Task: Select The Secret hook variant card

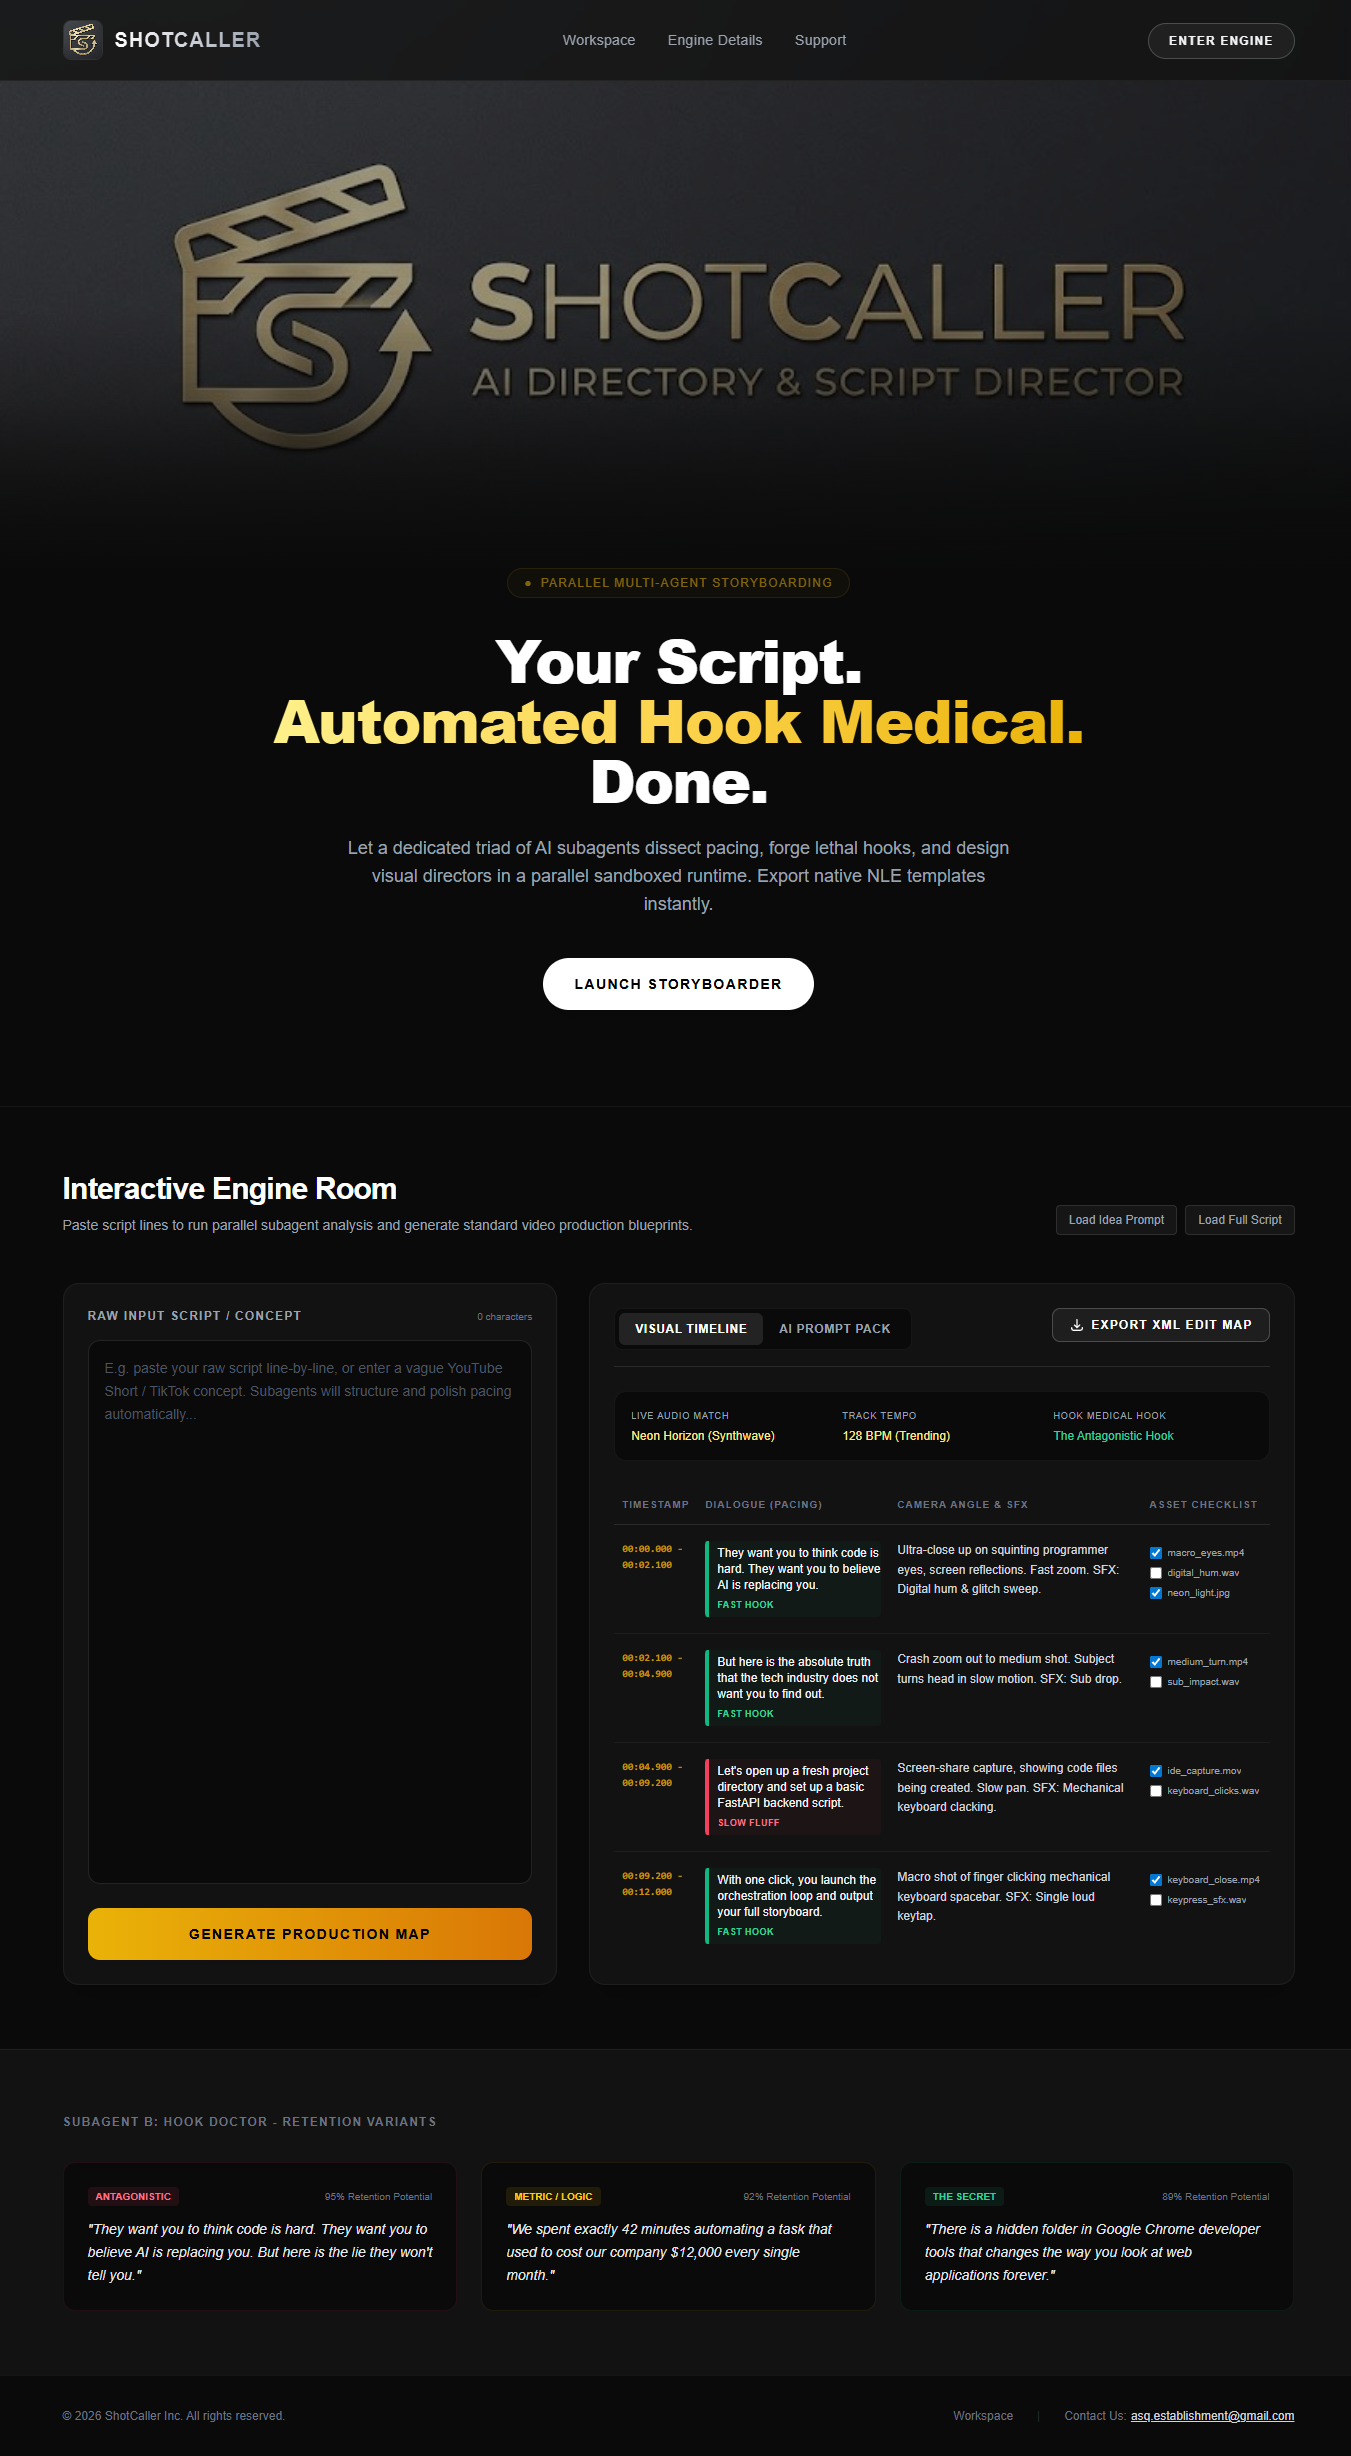Action: 1097,2237
